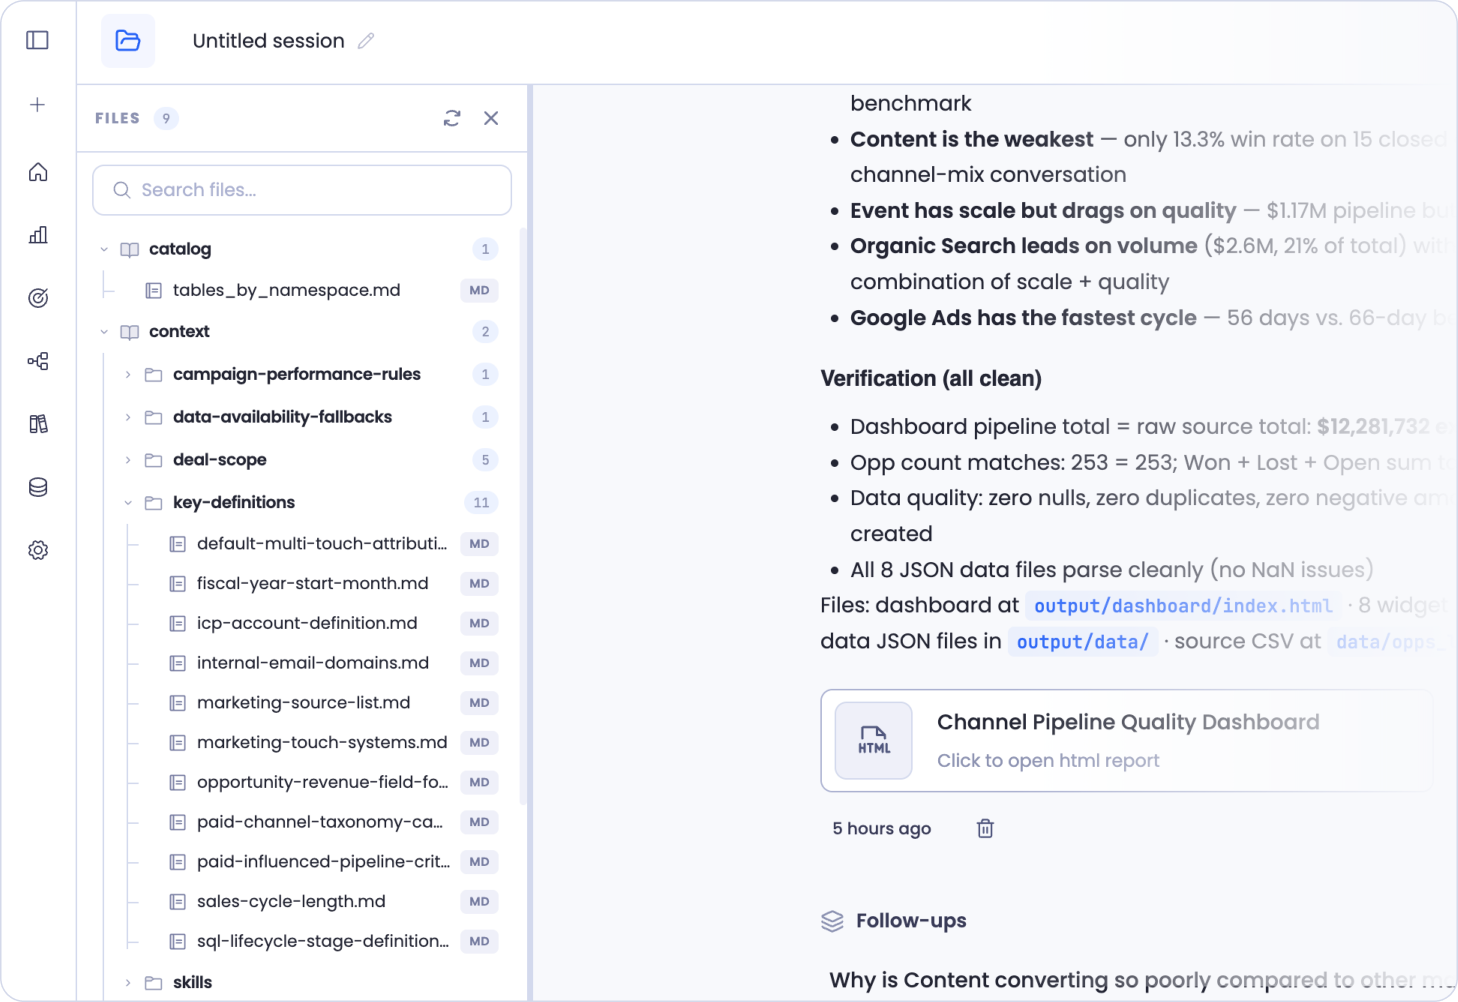
Task: Click the output/data/ path link
Action: [1082, 642]
